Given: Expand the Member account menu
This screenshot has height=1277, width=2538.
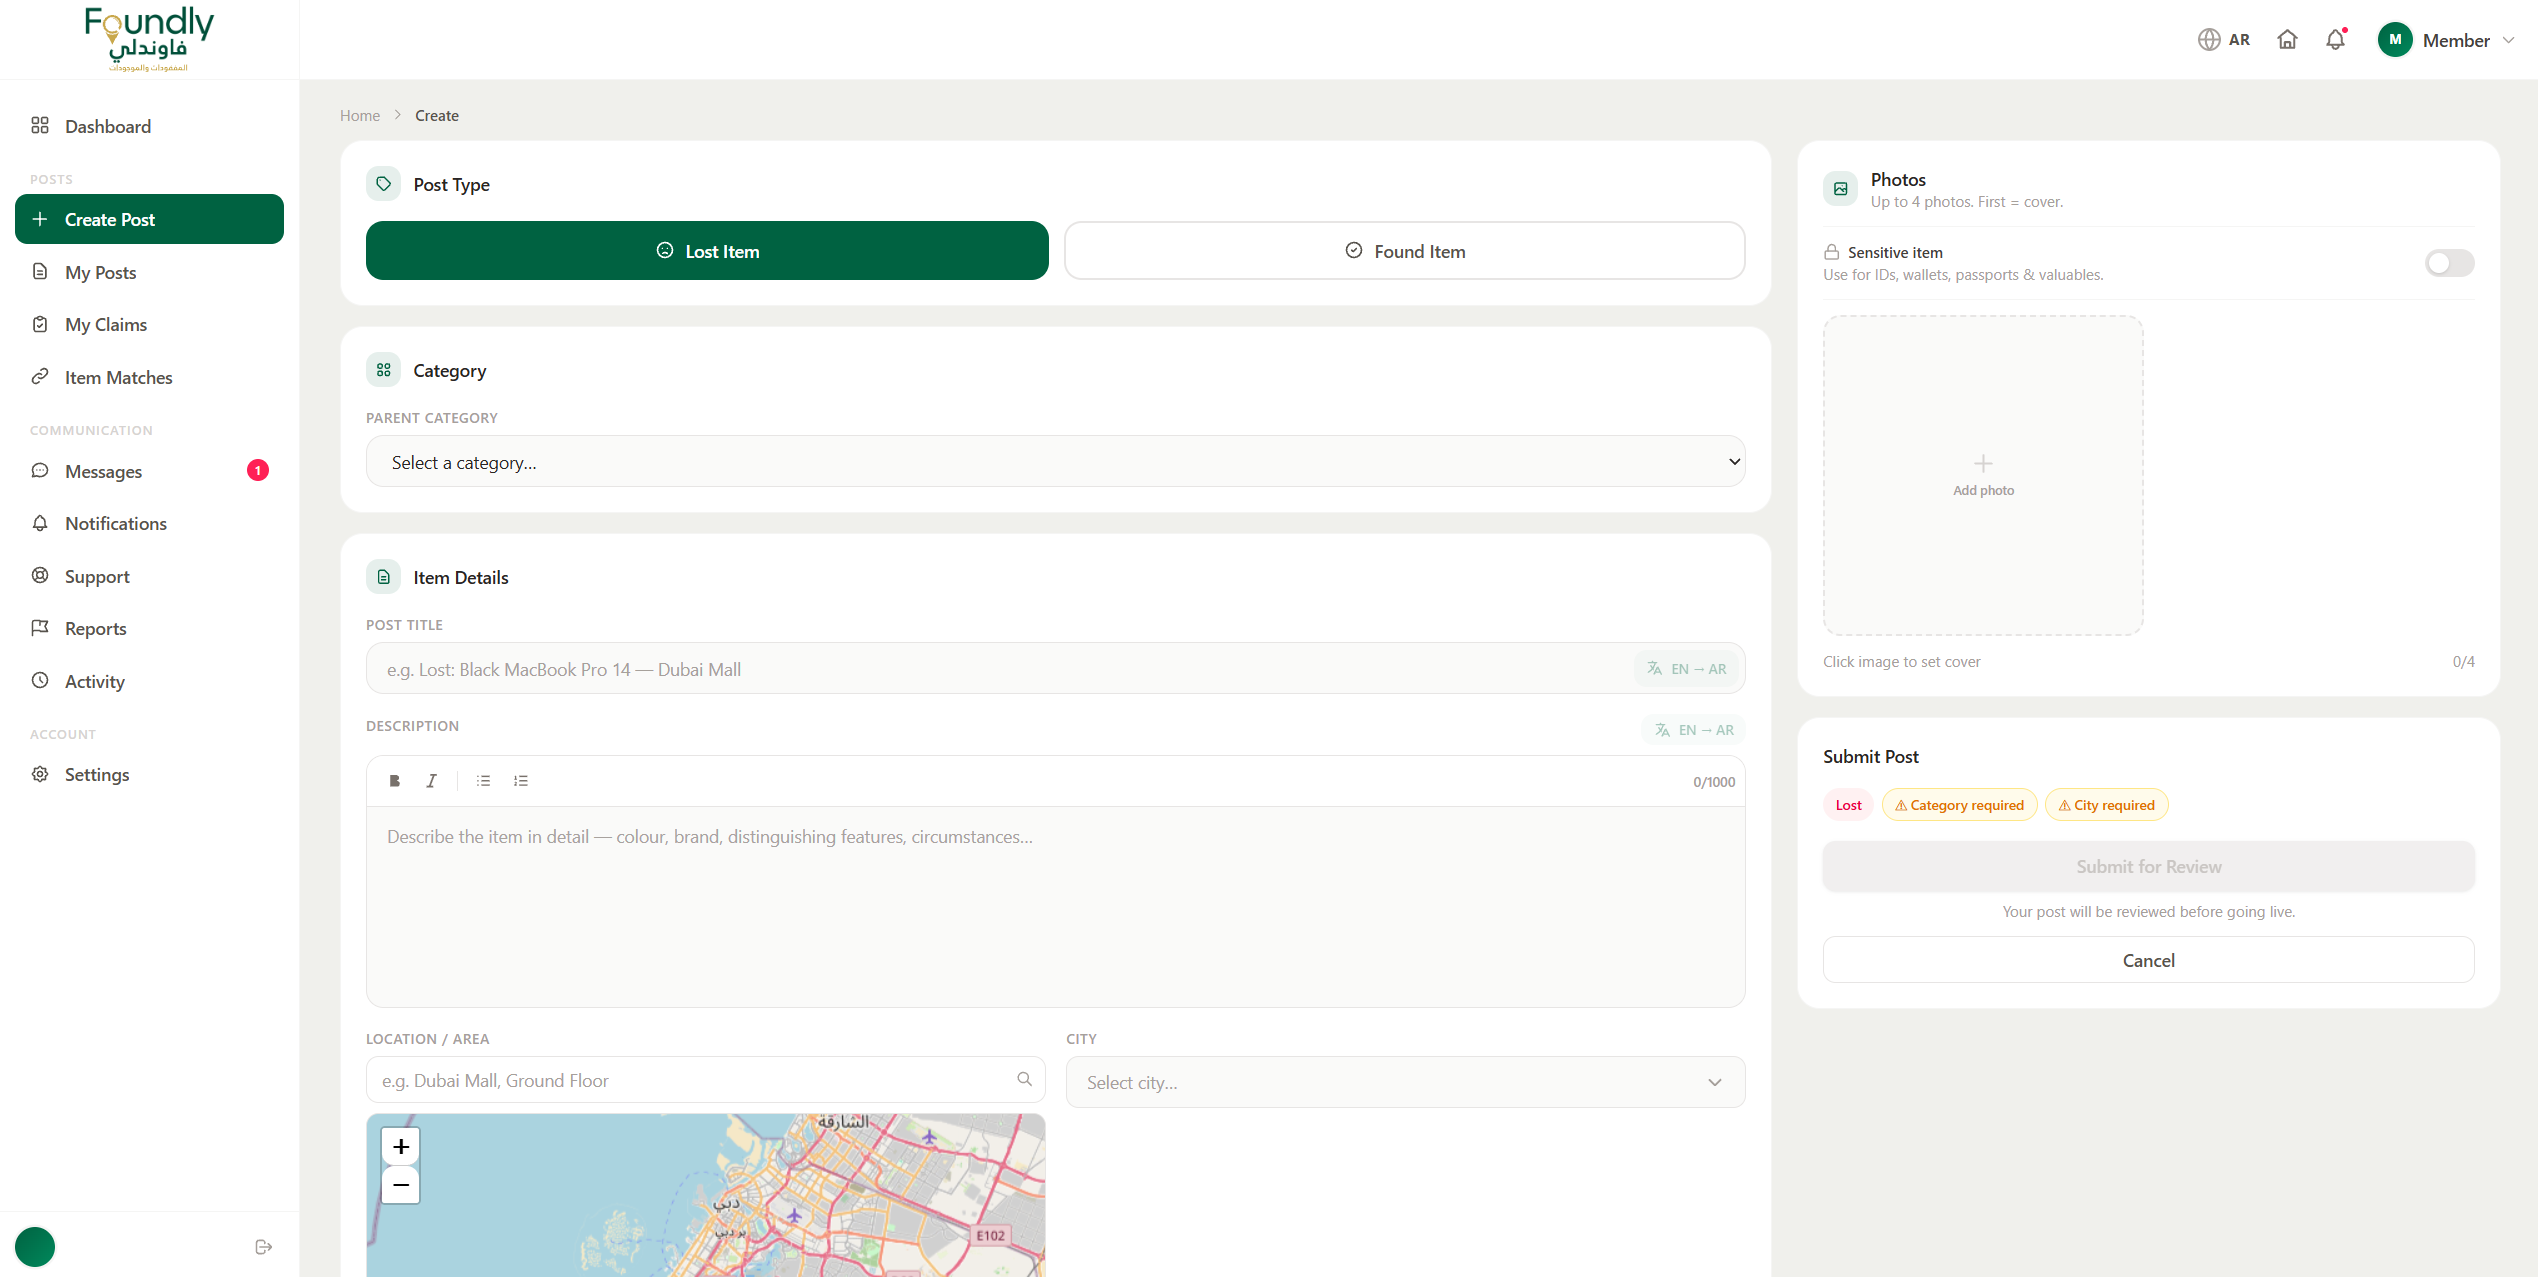Looking at the screenshot, I should click(x=2446, y=40).
